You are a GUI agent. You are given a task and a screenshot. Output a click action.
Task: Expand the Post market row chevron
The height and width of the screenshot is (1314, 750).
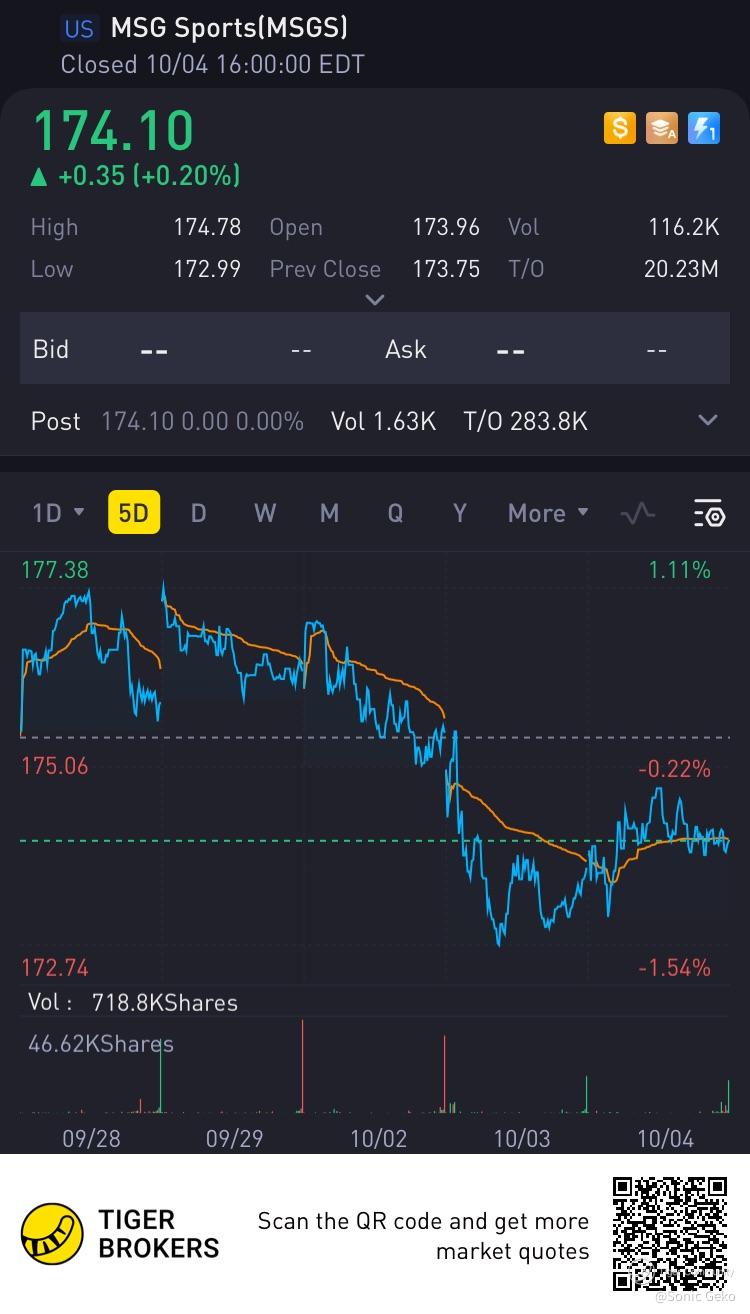(x=708, y=421)
